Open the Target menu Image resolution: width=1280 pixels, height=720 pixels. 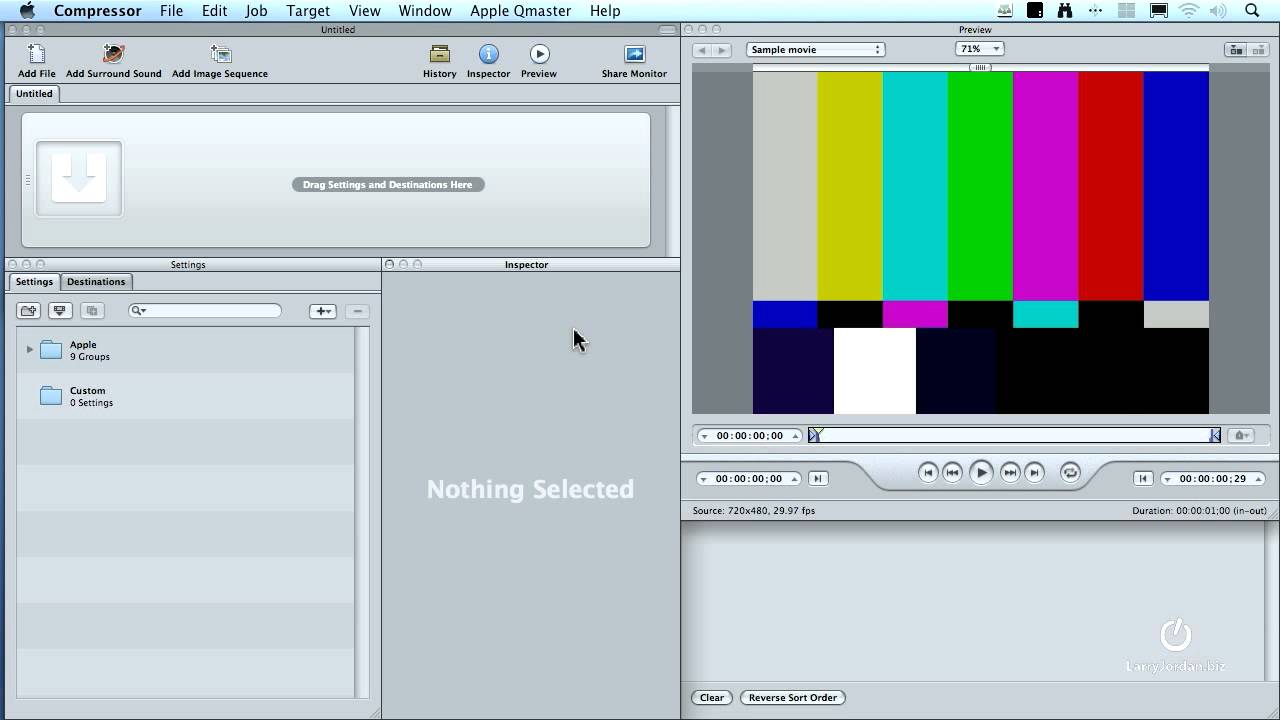coord(308,10)
